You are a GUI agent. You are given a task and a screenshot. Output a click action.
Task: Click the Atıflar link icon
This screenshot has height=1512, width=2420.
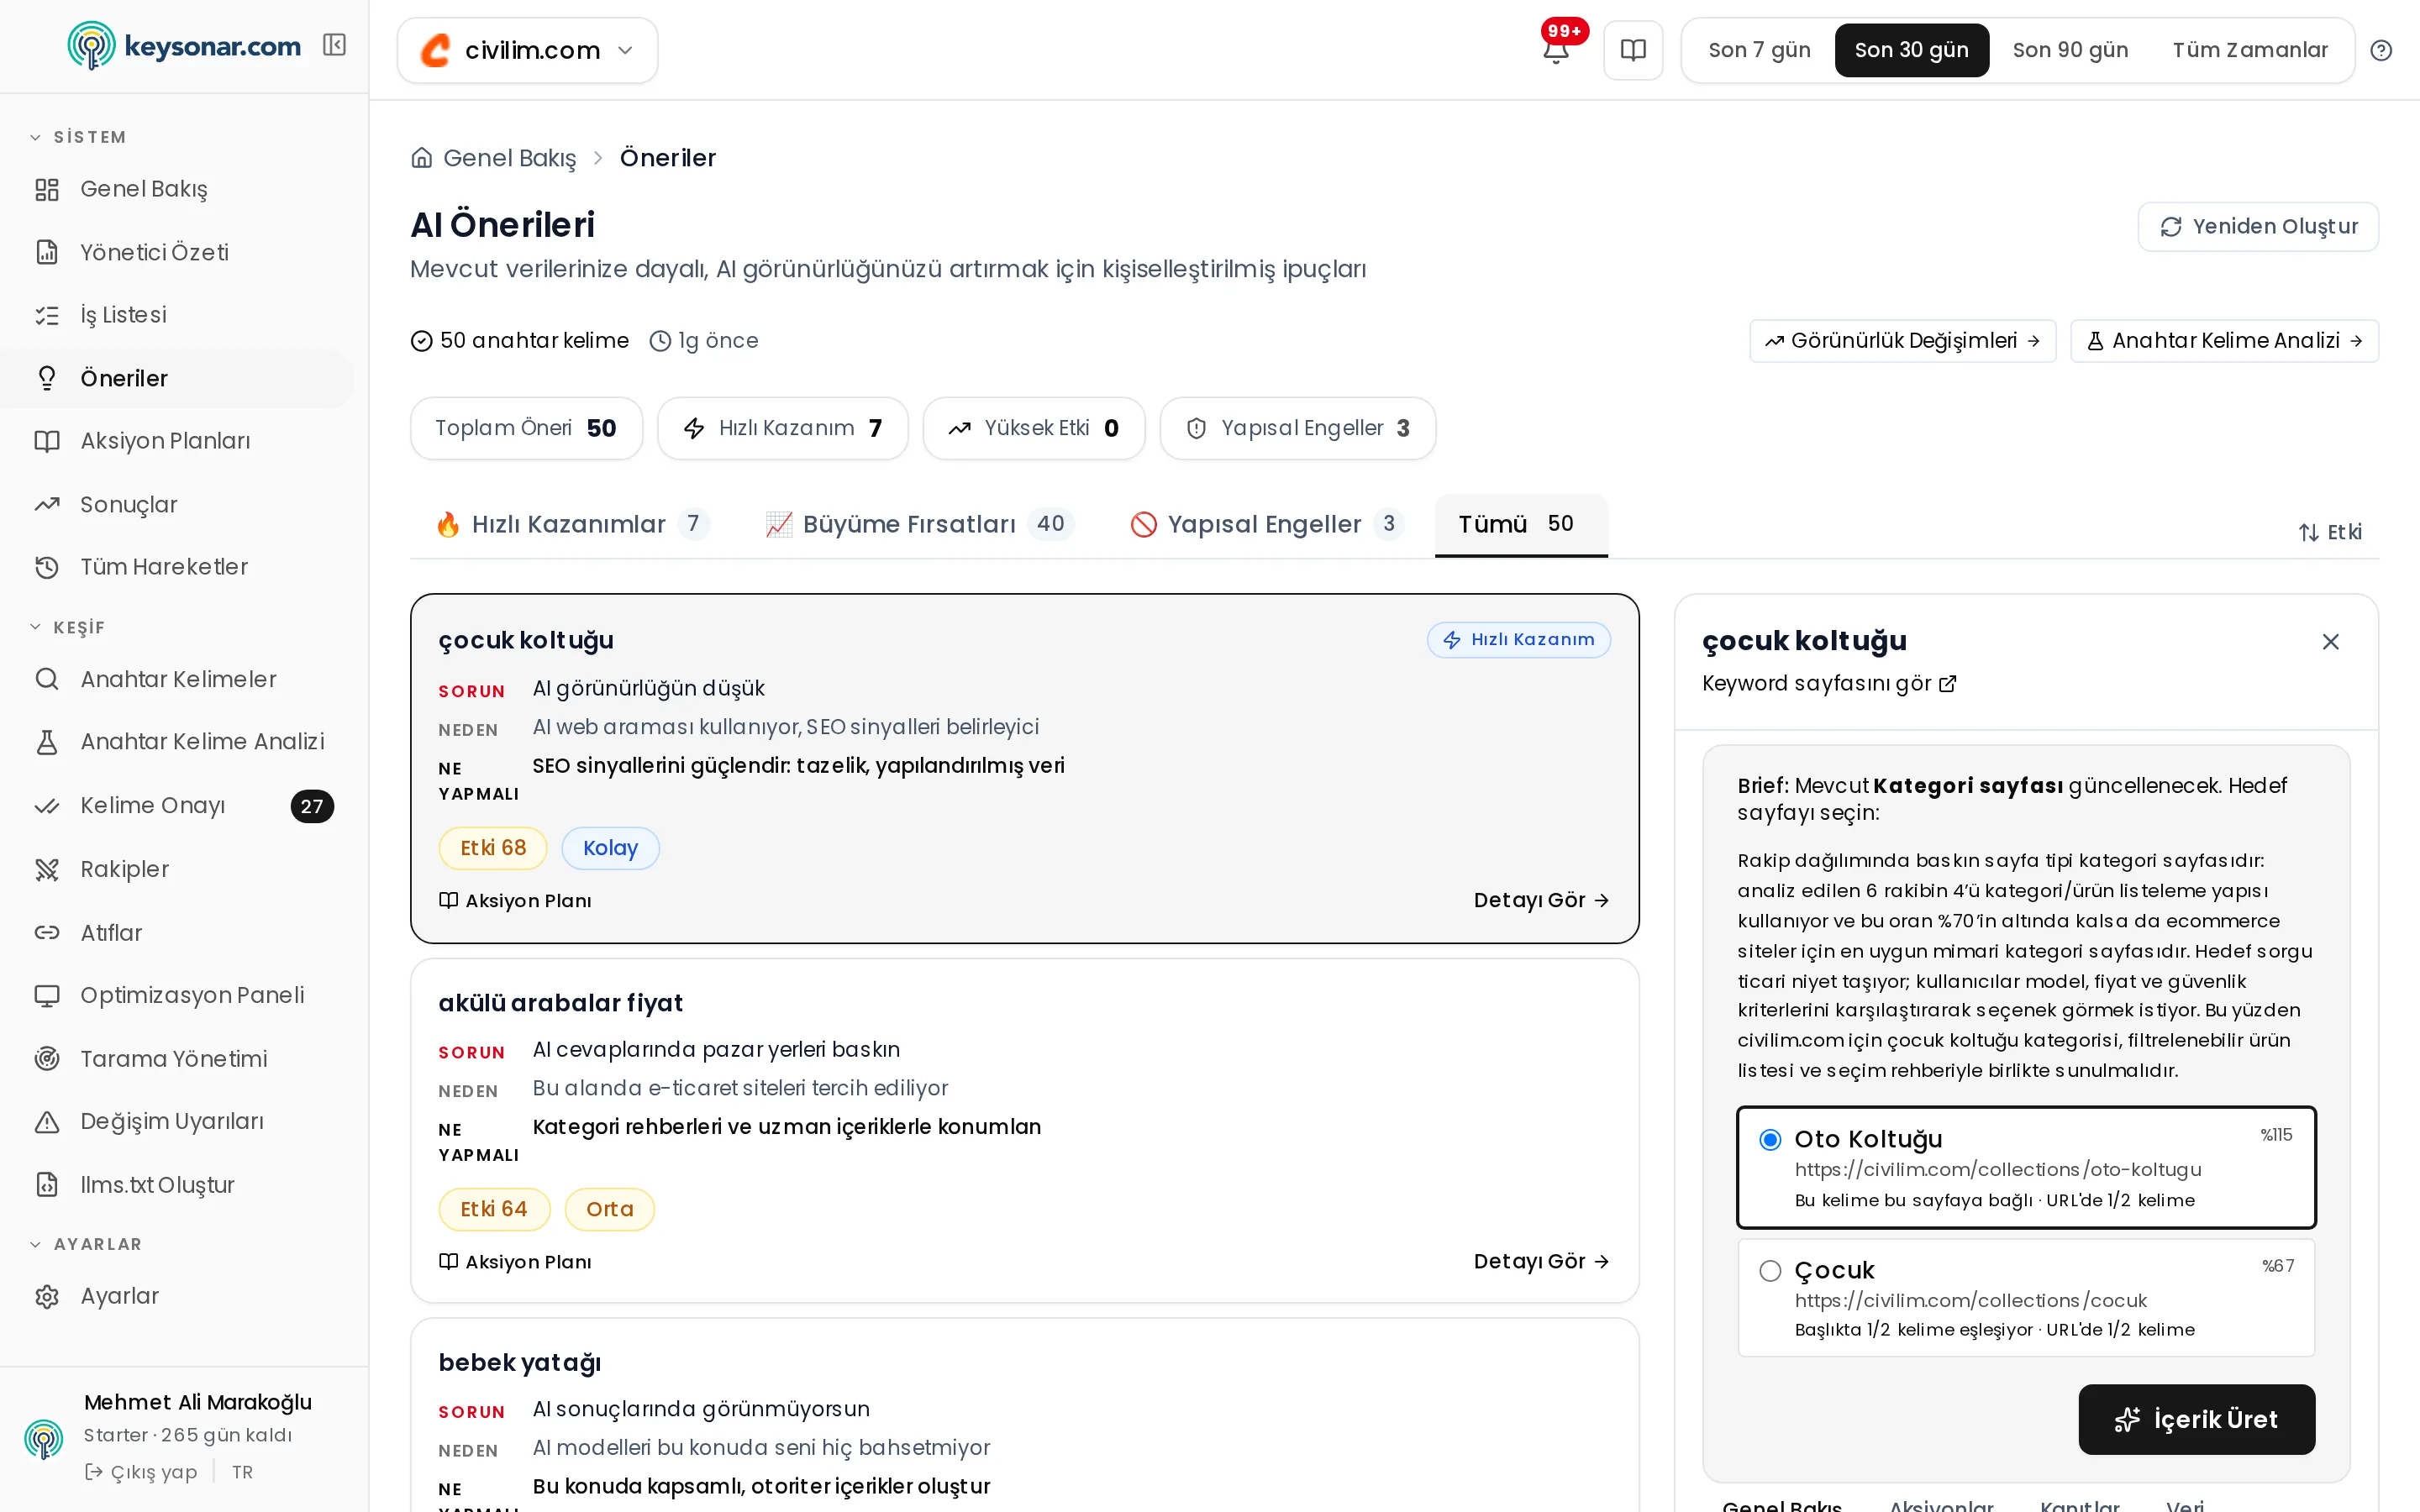[47, 932]
